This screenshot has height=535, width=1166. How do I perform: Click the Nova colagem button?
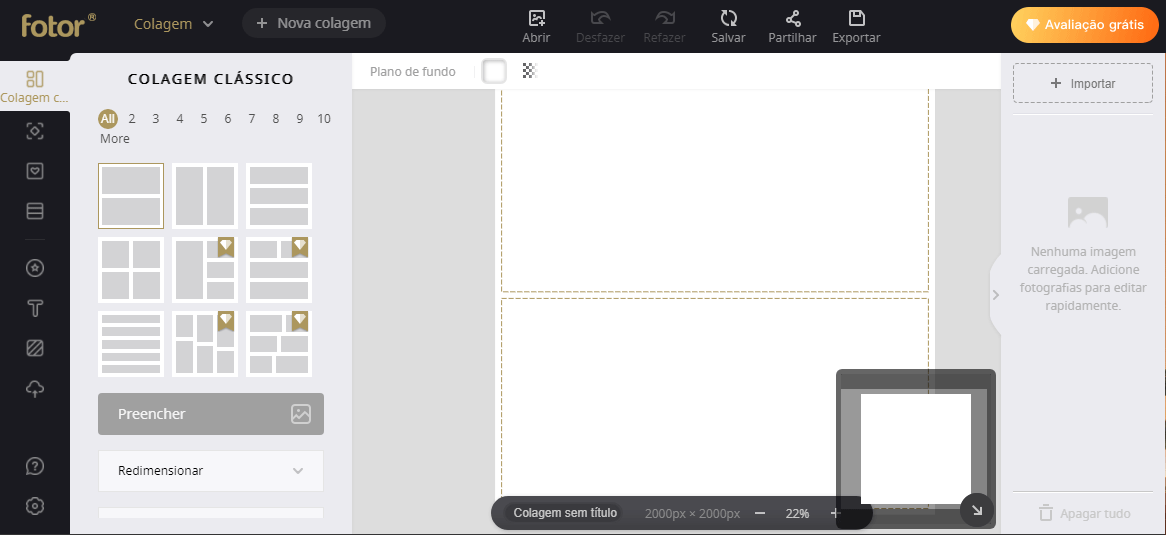coord(313,23)
